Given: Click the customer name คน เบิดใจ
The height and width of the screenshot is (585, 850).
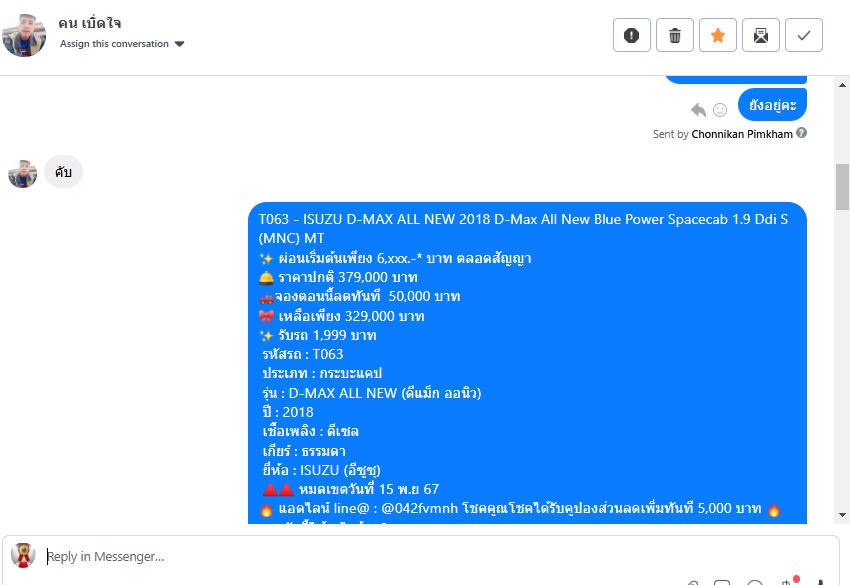Looking at the screenshot, I should [90, 23].
